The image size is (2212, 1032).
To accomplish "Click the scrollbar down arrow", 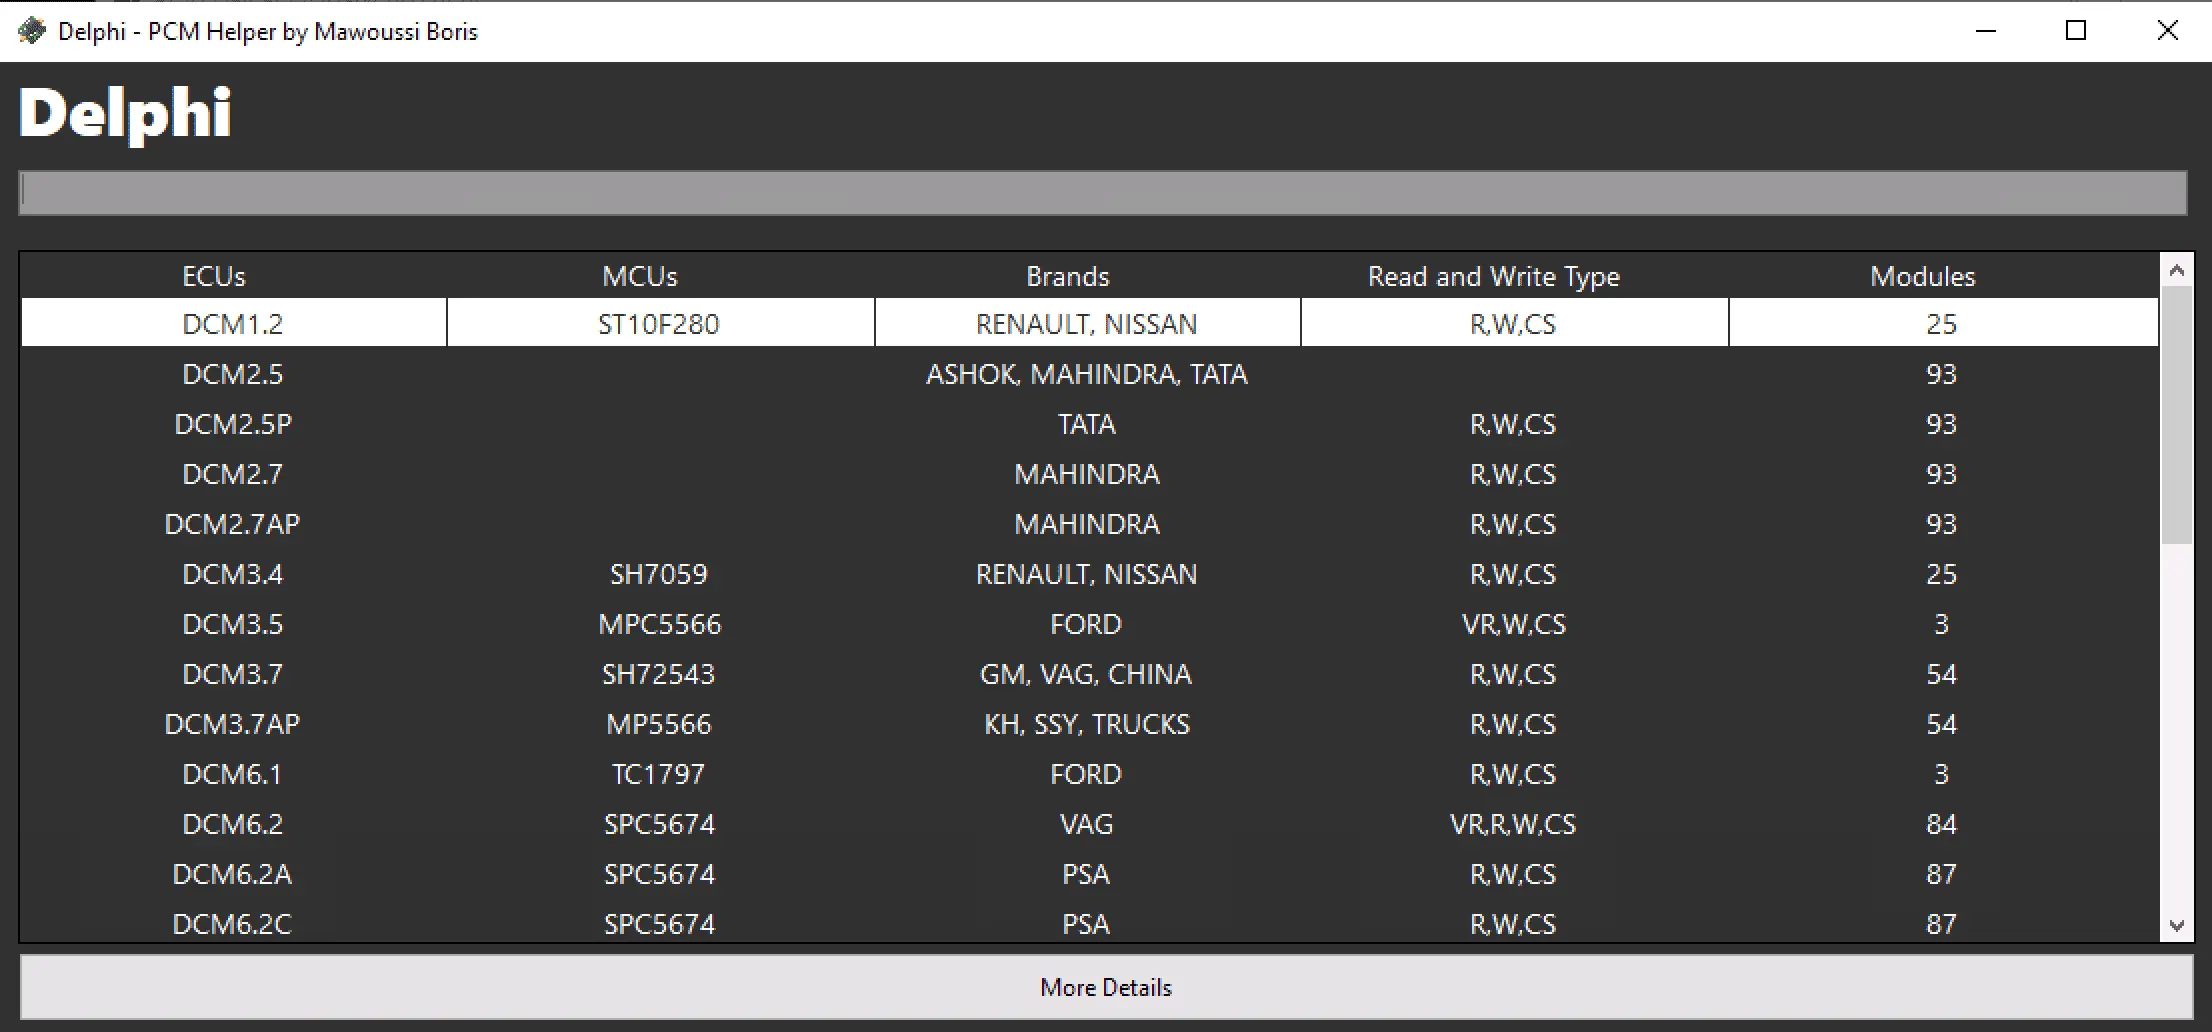I will pyautogui.click(x=2176, y=926).
